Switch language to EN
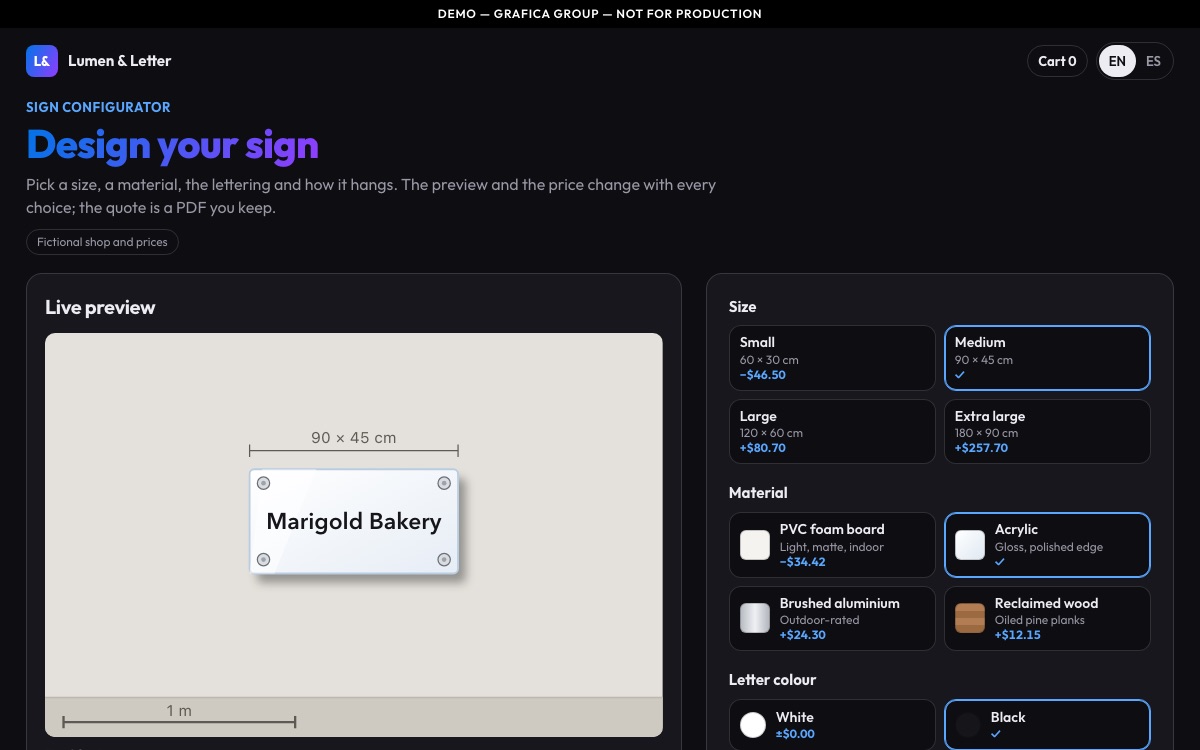The image size is (1200, 750). 1117,61
